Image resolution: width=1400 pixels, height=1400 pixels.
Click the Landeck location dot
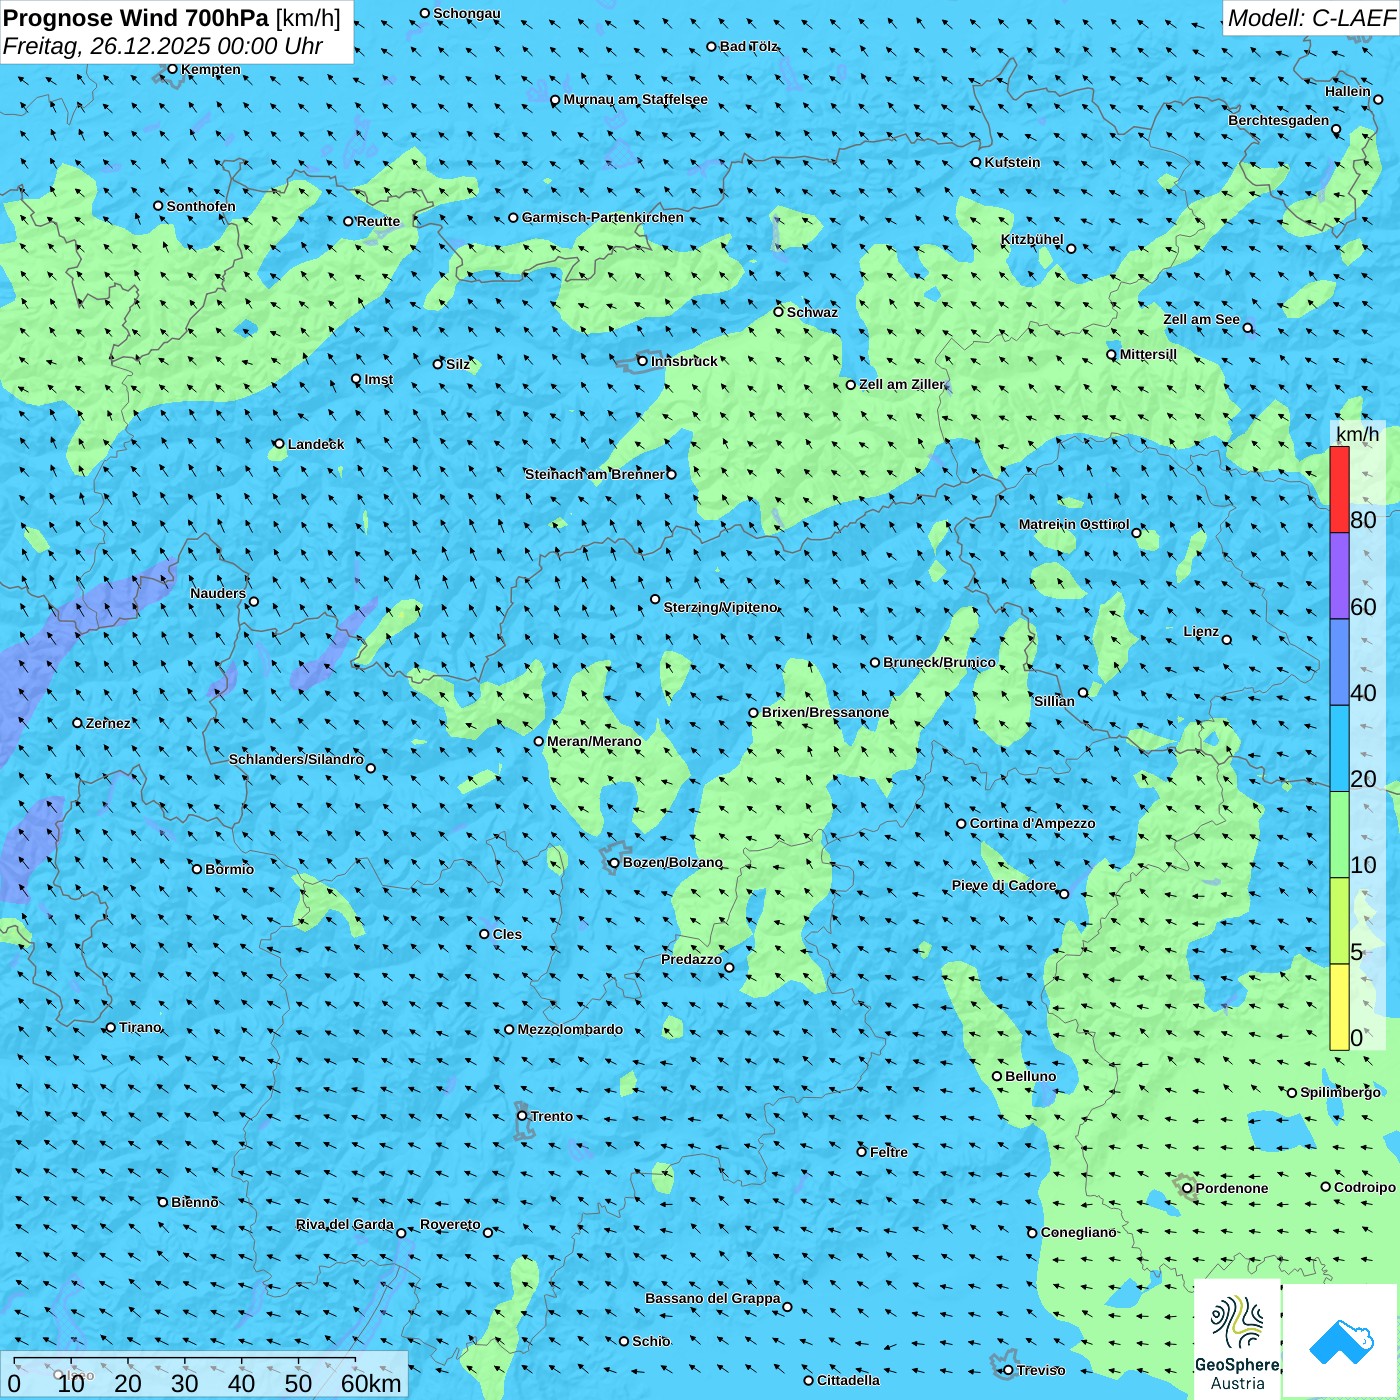tap(279, 444)
